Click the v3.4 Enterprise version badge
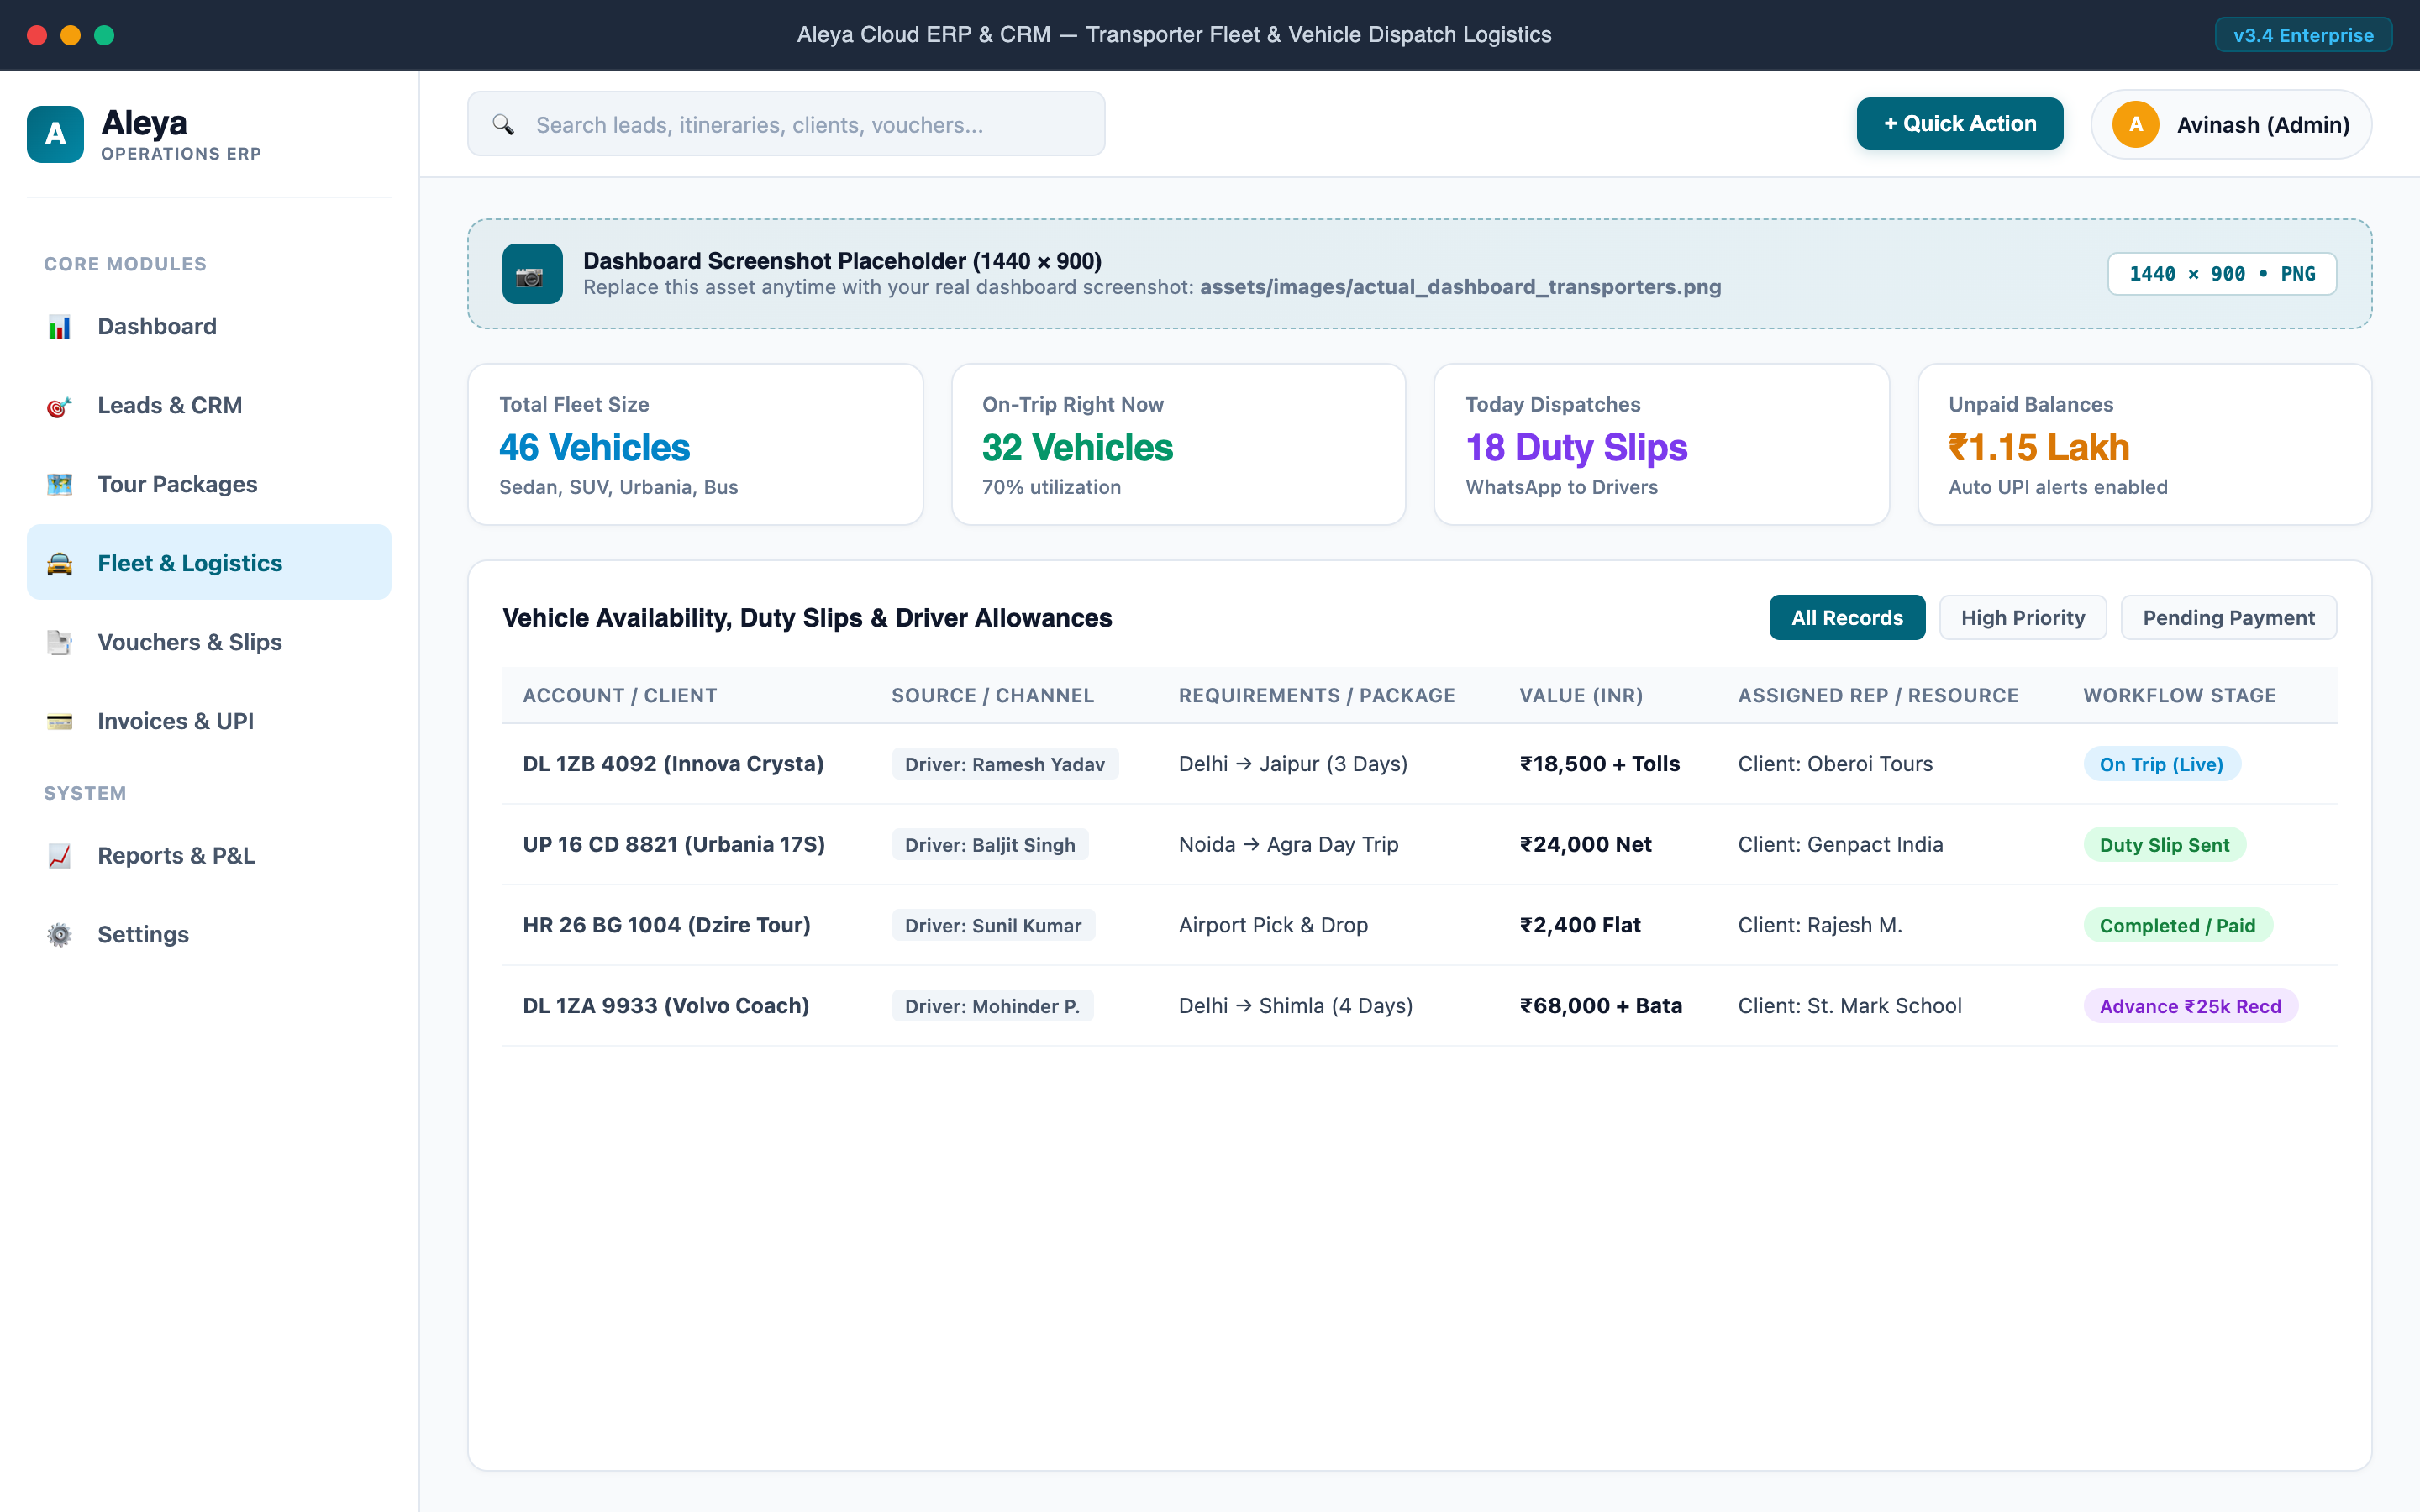The width and height of the screenshot is (2420, 1512). tap(2303, 35)
